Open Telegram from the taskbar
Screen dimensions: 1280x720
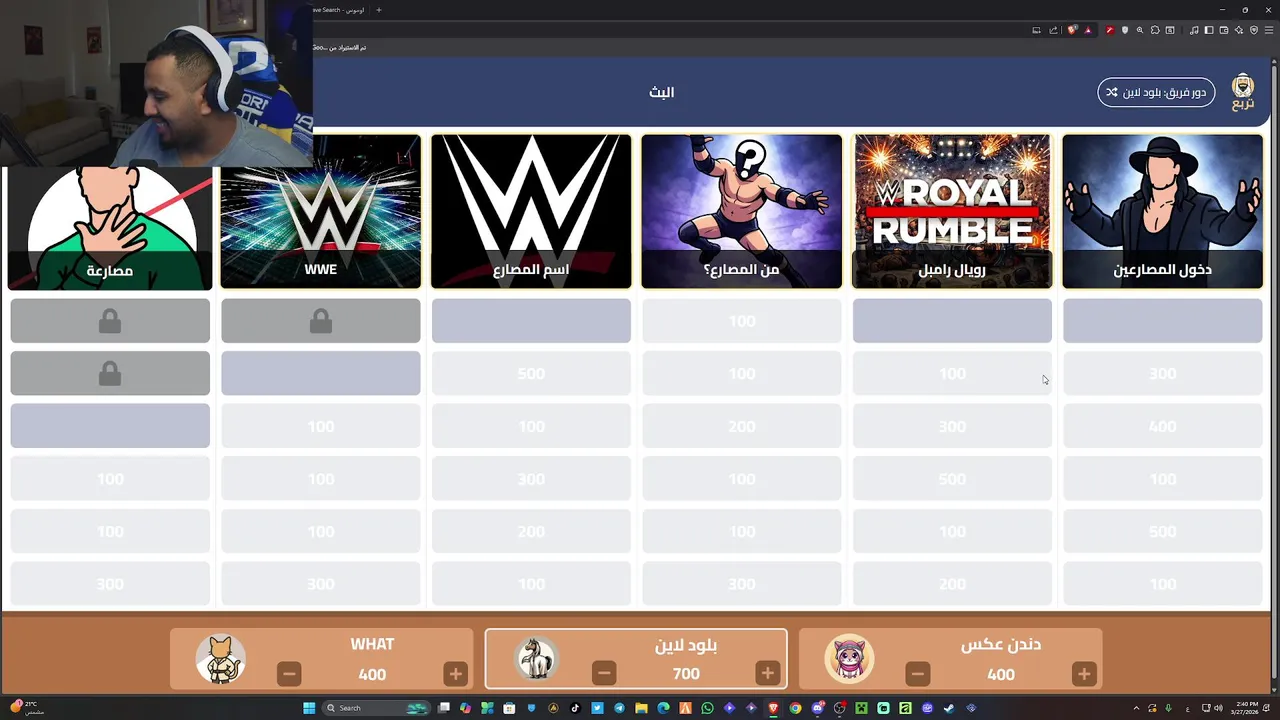click(619, 708)
